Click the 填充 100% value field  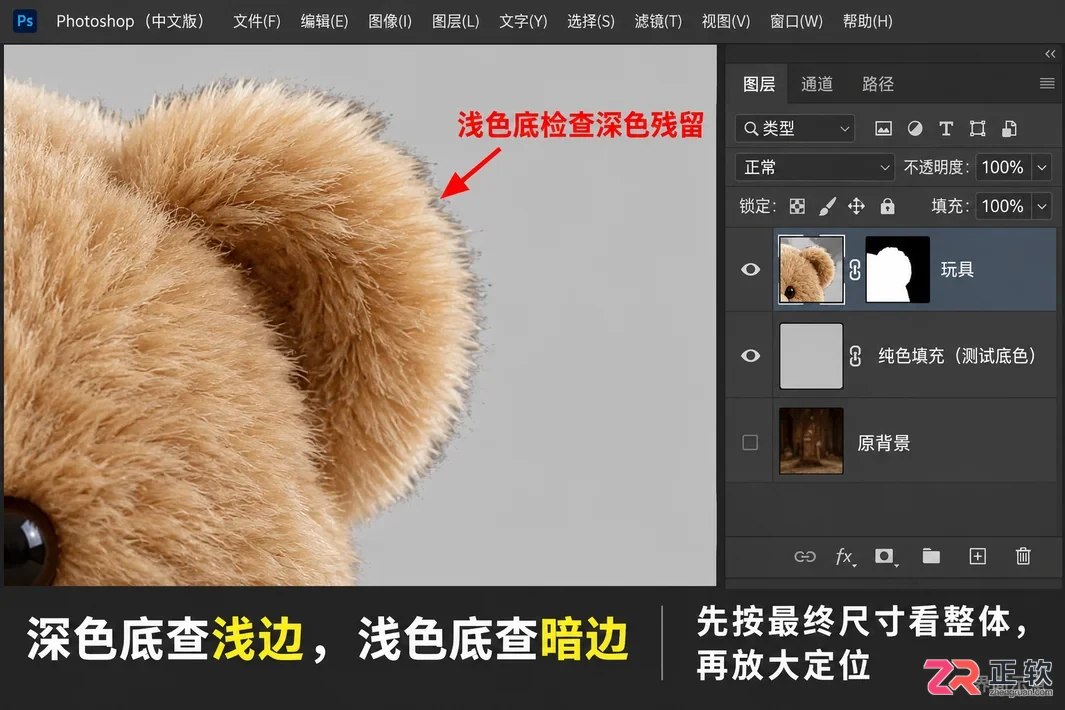tap(1003, 206)
